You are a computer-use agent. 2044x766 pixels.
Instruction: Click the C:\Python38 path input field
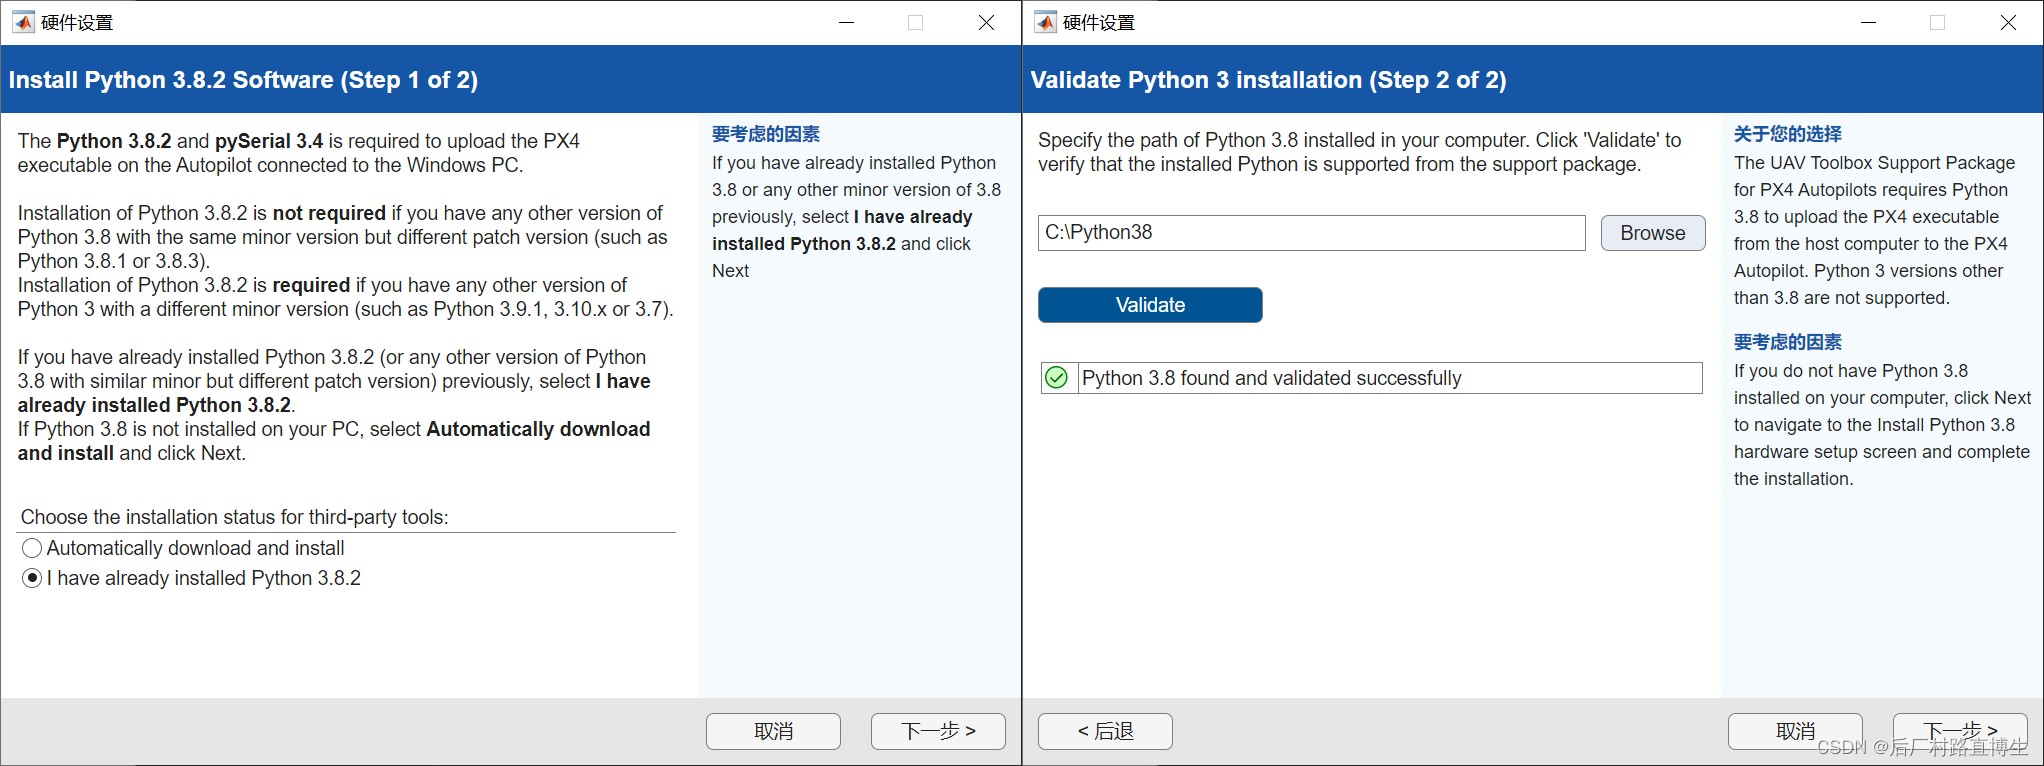(x=1312, y=233)
